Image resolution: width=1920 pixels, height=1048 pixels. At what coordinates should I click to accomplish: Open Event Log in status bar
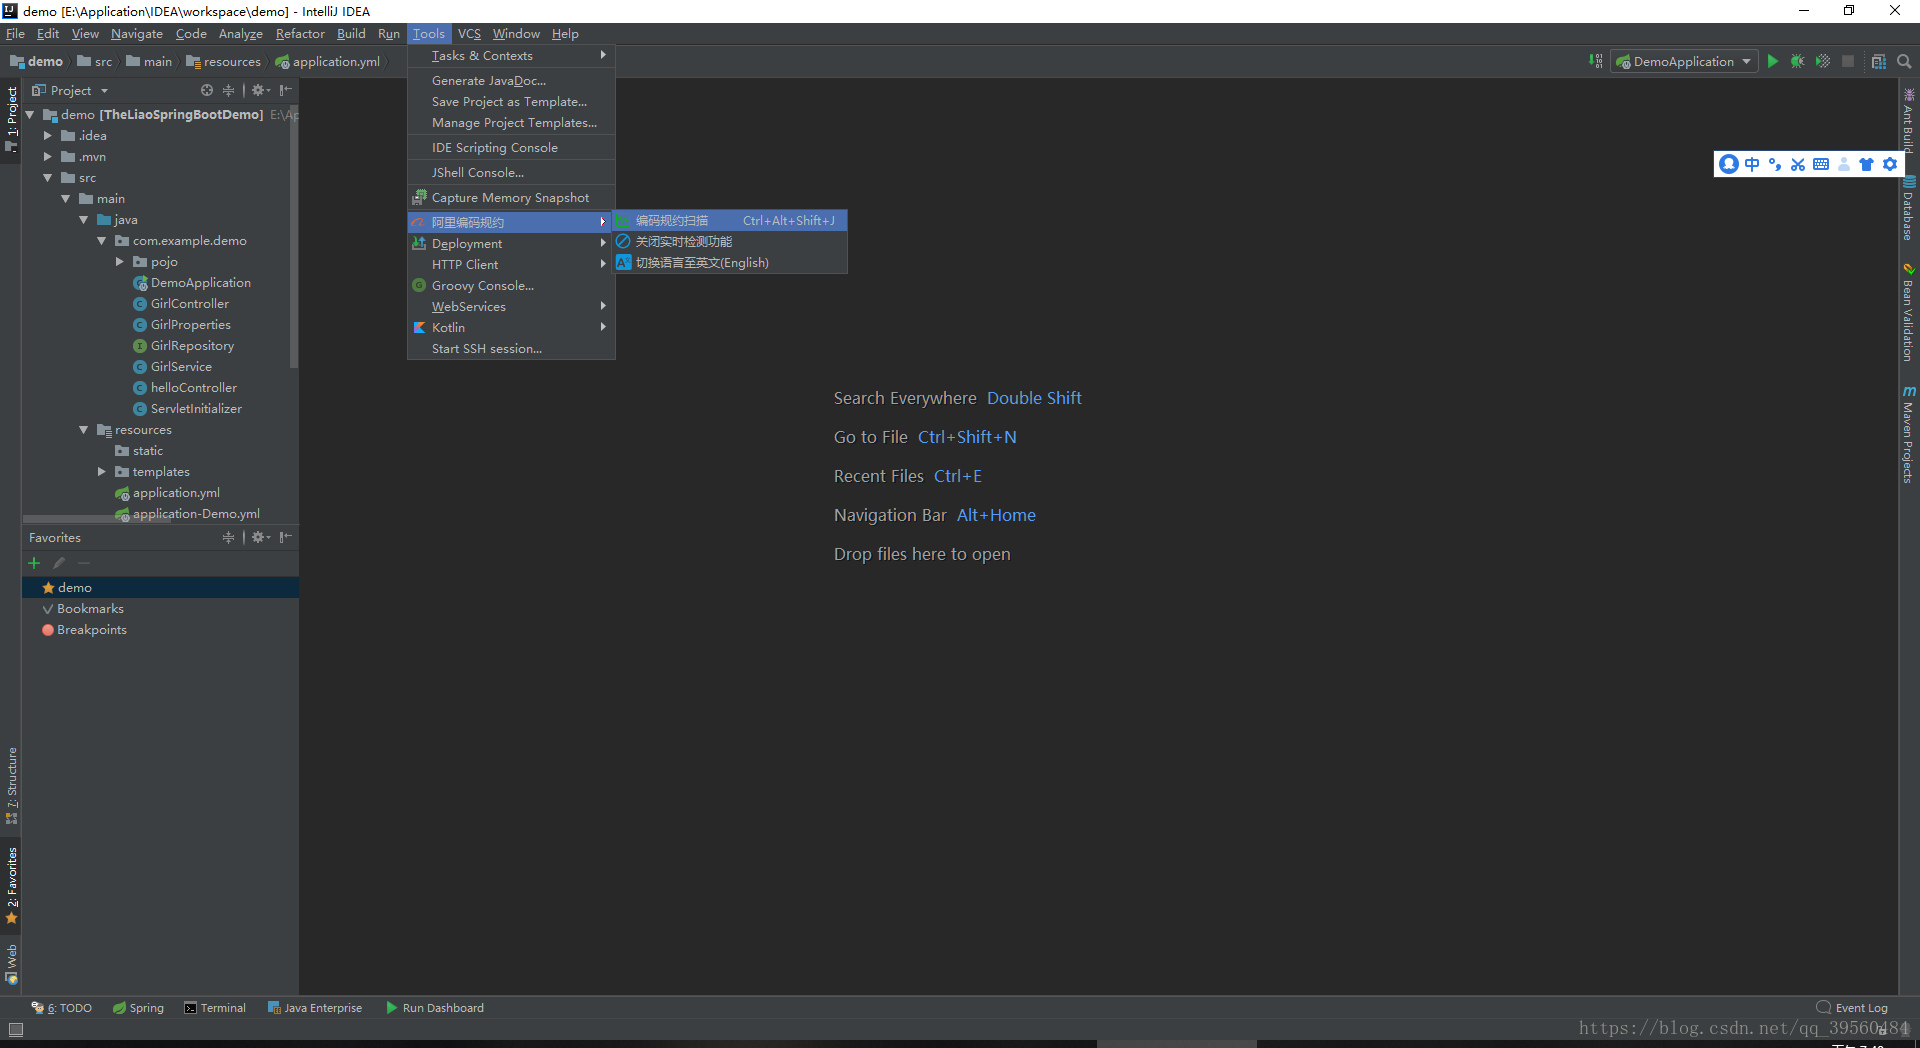pyautogui.click(x=1852, y=1008)
